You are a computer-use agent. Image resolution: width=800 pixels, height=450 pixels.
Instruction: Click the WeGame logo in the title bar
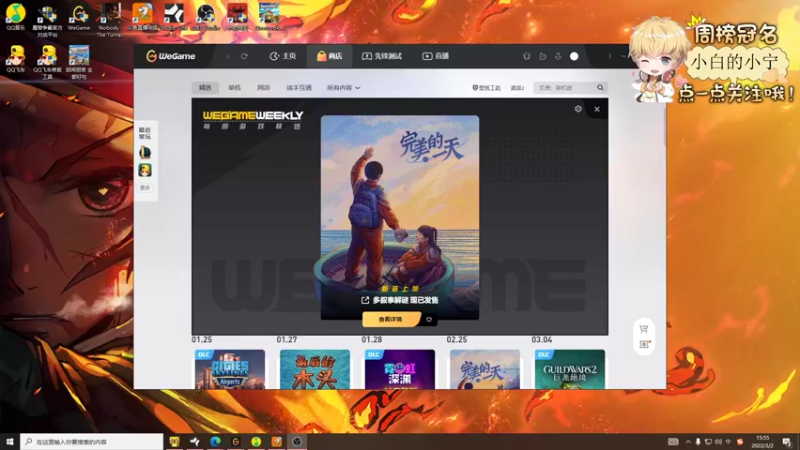point(170,56)
